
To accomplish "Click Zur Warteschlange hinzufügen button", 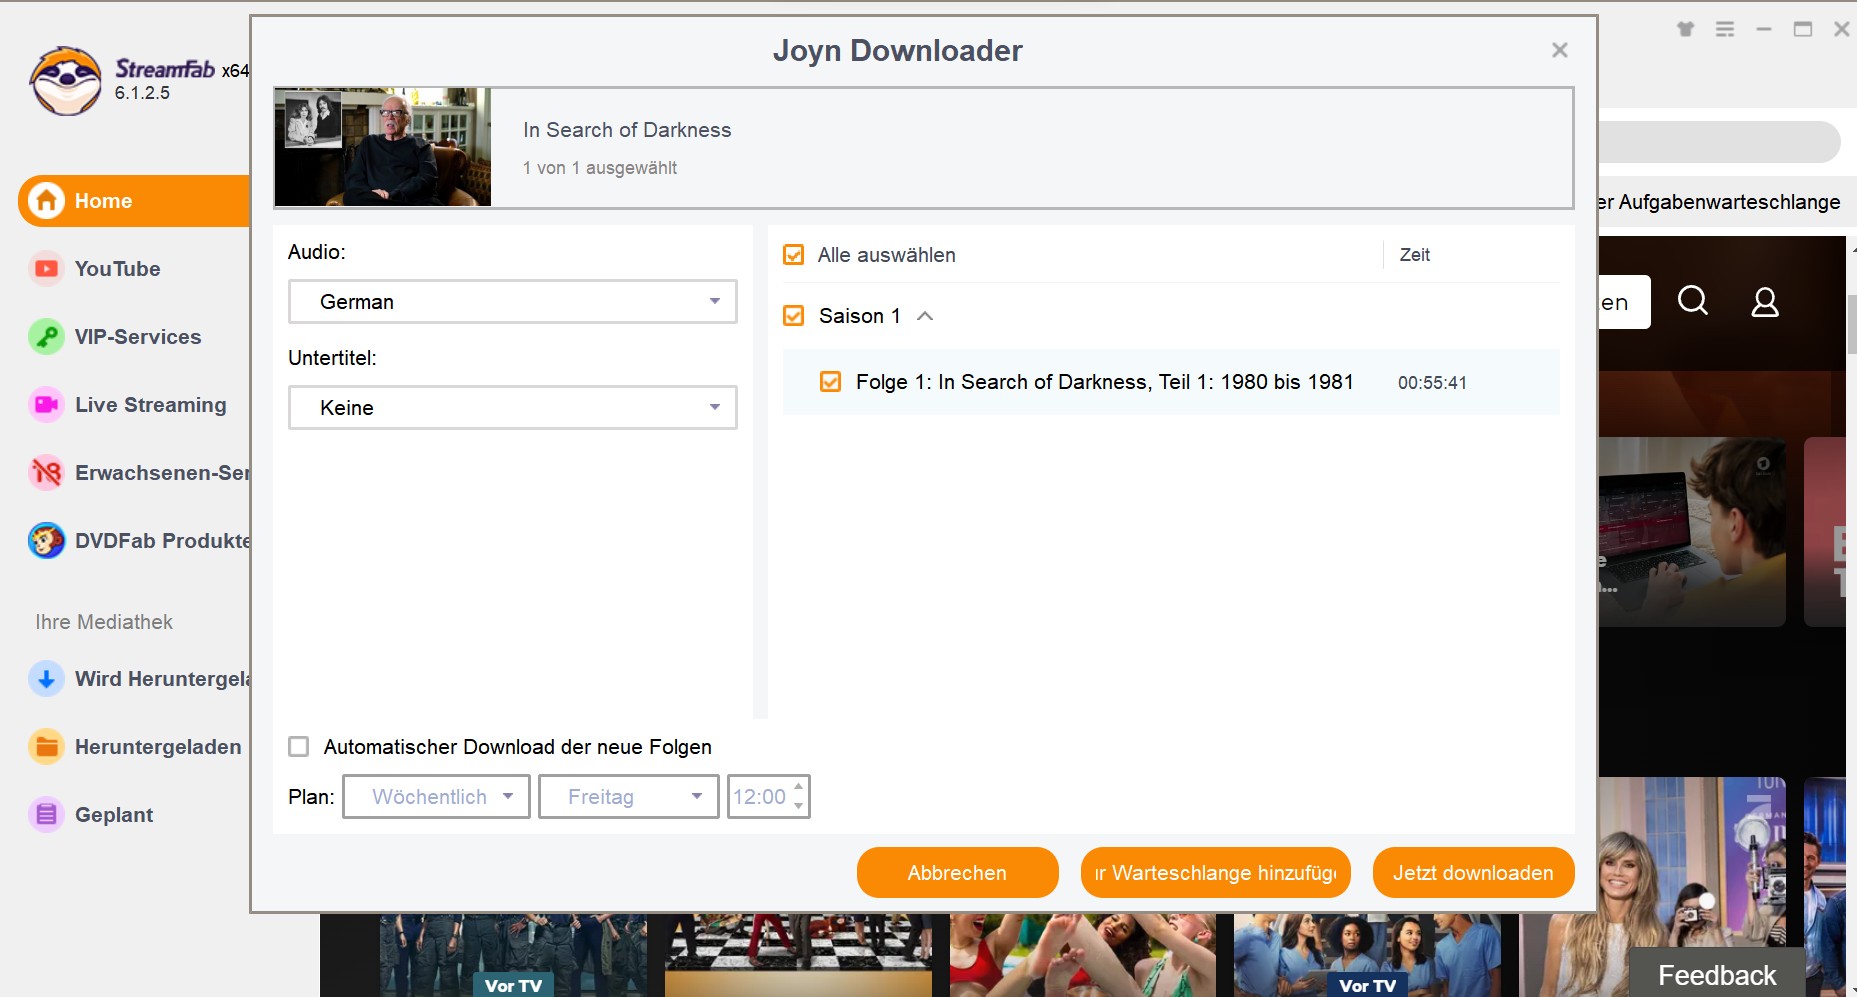I will pyautogui.click(x=1215, y=873).
